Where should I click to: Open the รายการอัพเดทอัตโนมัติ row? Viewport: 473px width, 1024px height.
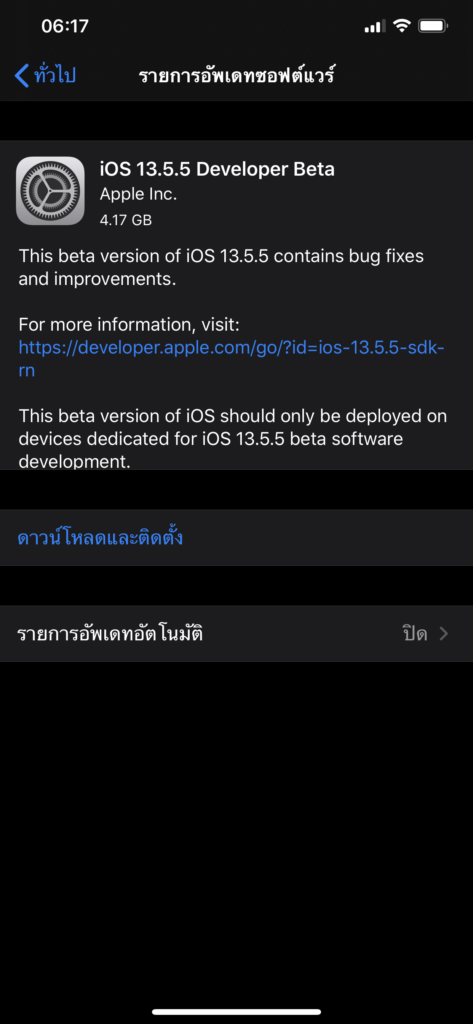pos(236,633)
